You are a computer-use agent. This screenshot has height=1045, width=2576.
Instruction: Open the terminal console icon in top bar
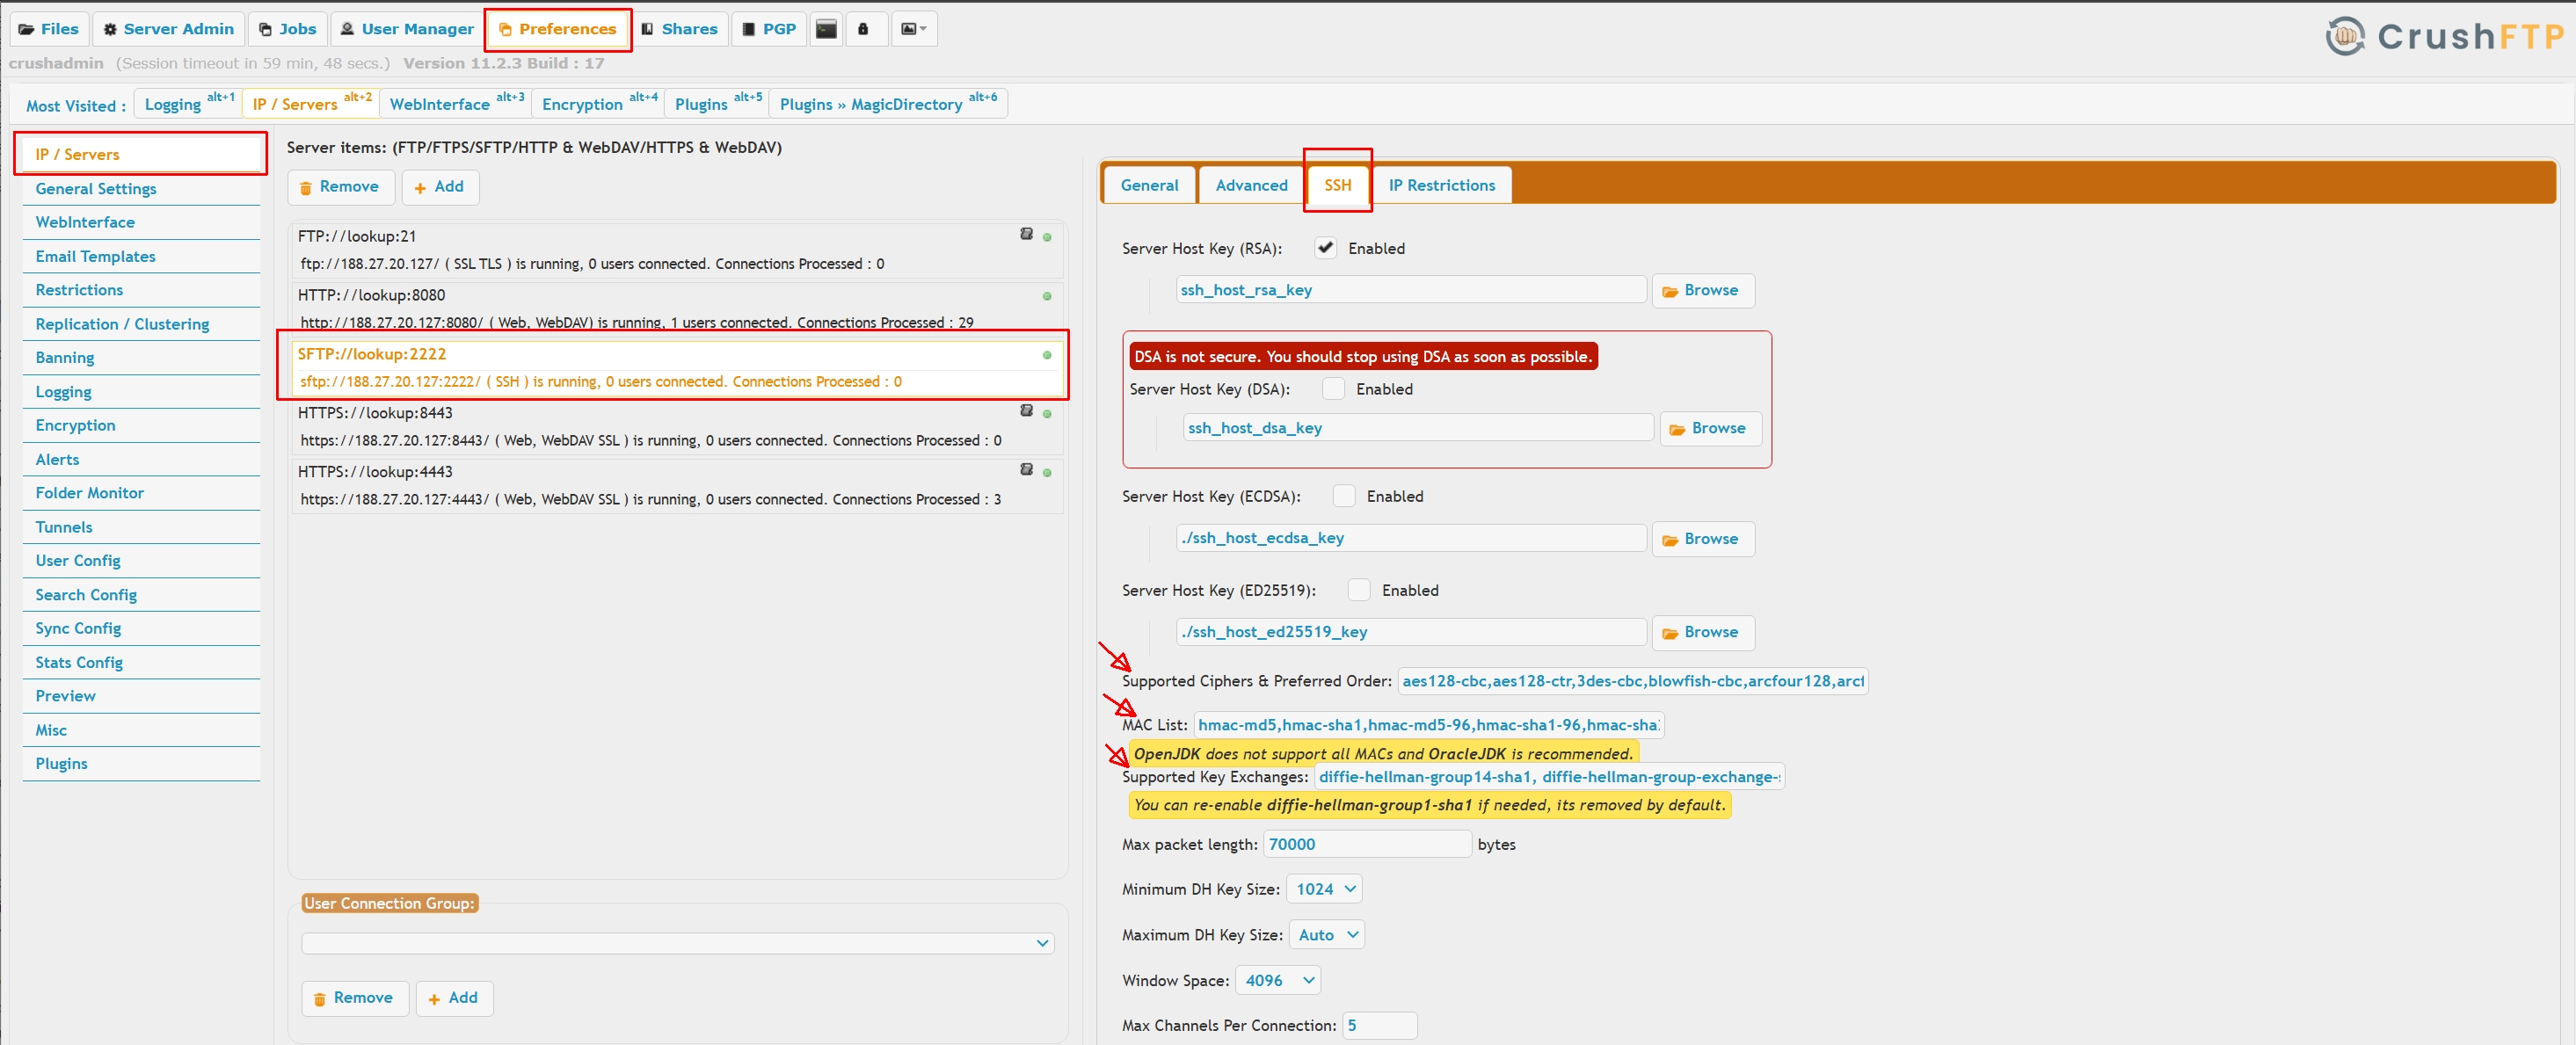[x=826, y=29]
